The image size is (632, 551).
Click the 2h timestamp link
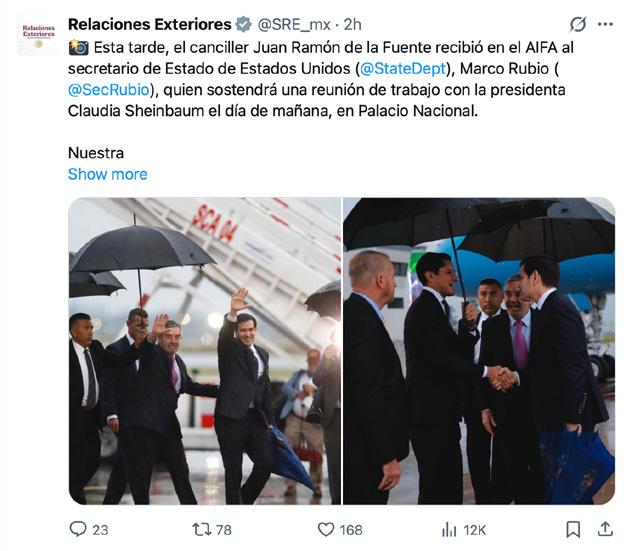tap(352, 25)
